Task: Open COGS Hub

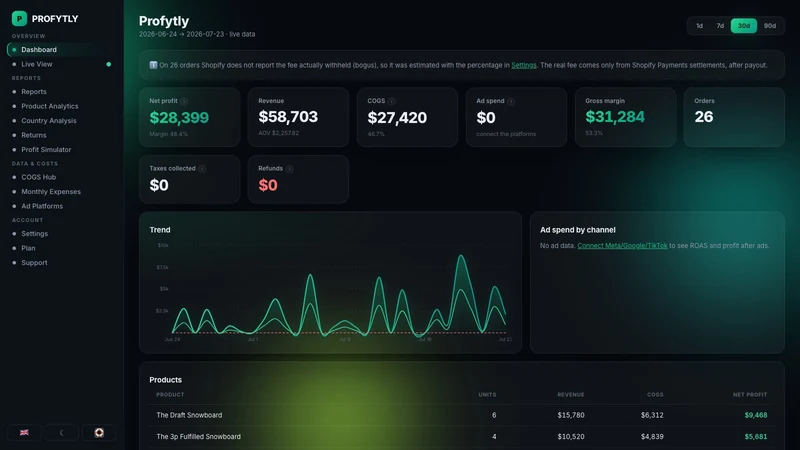Action: point(61,177)
